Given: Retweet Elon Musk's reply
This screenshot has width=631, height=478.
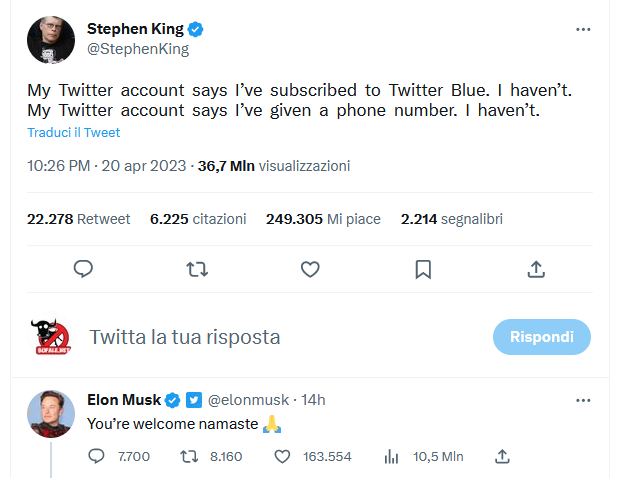Looking at the screenshot, I should pos(187,456).
